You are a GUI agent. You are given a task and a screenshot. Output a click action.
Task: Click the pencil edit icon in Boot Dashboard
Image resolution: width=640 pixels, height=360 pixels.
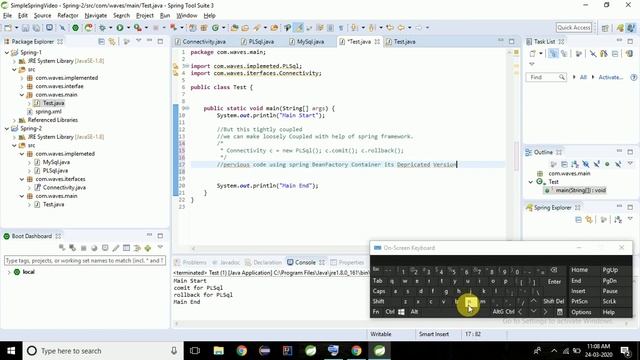[116, 248]
